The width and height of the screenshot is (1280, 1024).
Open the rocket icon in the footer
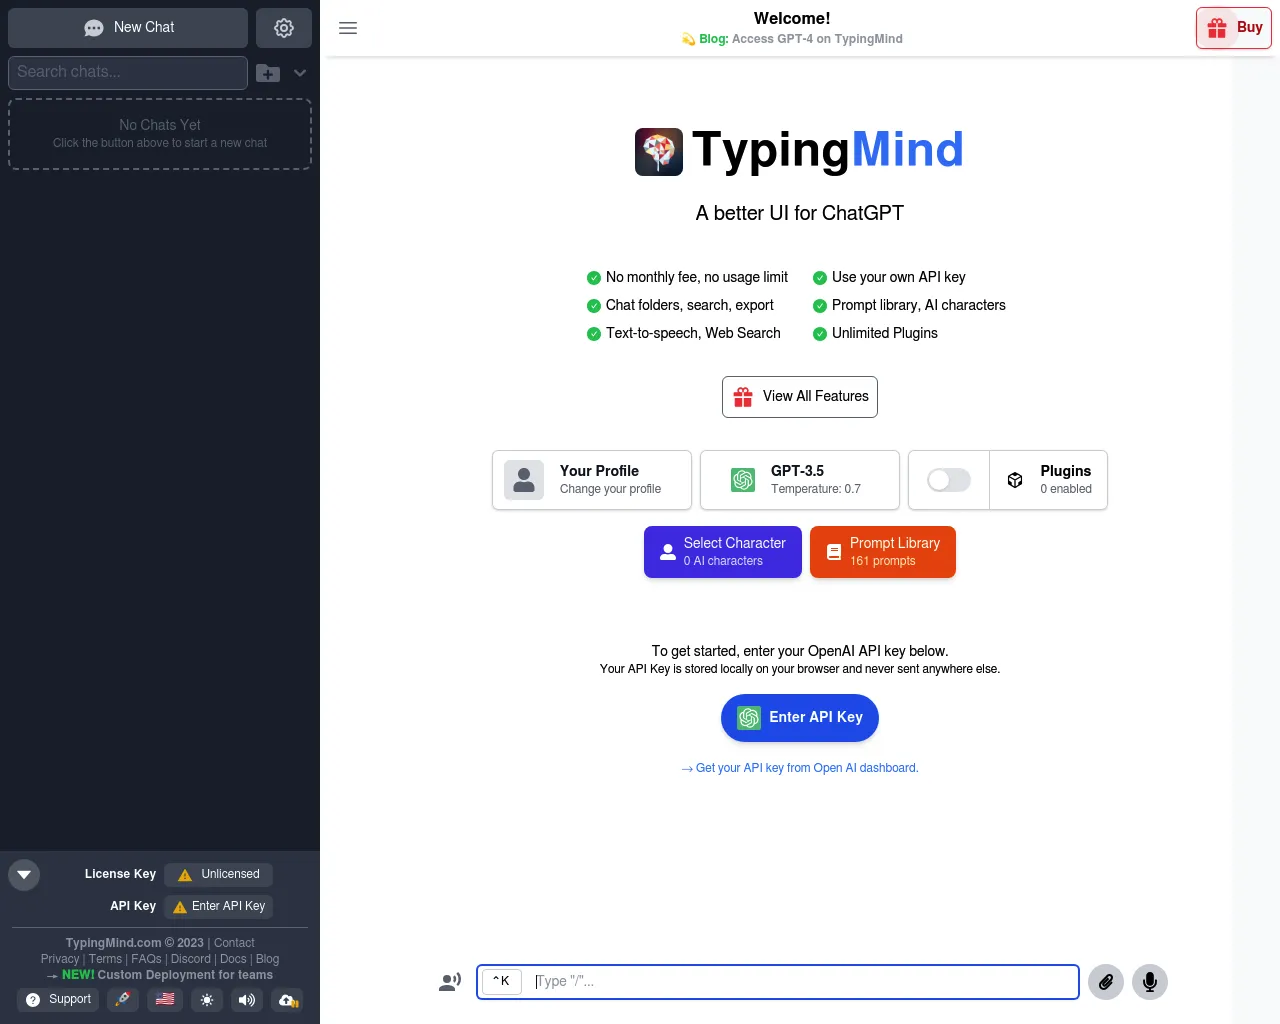pos(122,1000)
